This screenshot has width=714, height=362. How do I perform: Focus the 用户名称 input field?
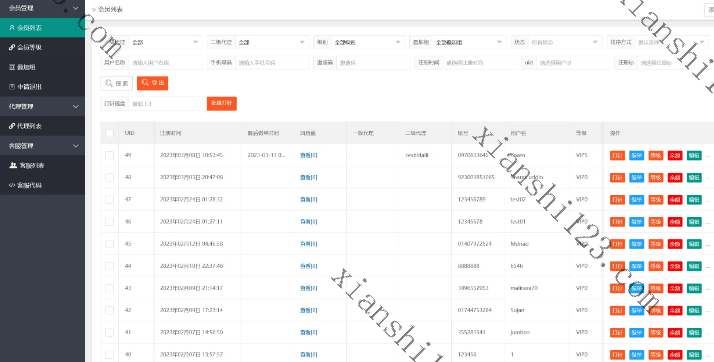pos(165,62)
